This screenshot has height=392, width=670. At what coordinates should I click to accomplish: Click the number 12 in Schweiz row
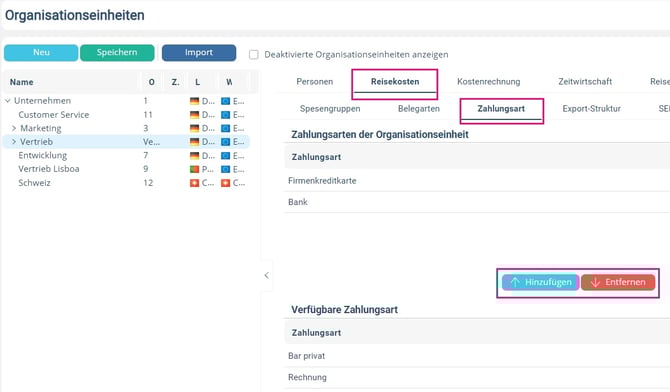tap(148, 183)
